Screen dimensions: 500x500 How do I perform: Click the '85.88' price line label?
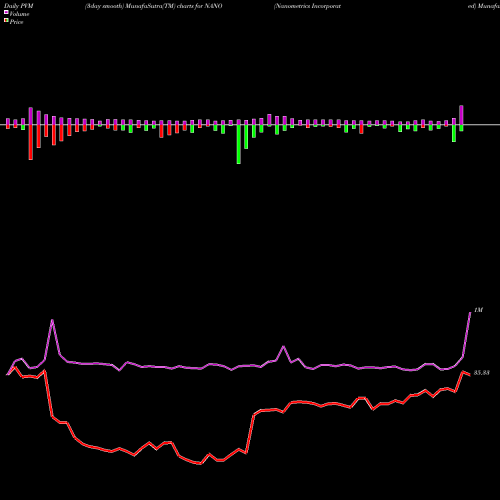[482, 373]
